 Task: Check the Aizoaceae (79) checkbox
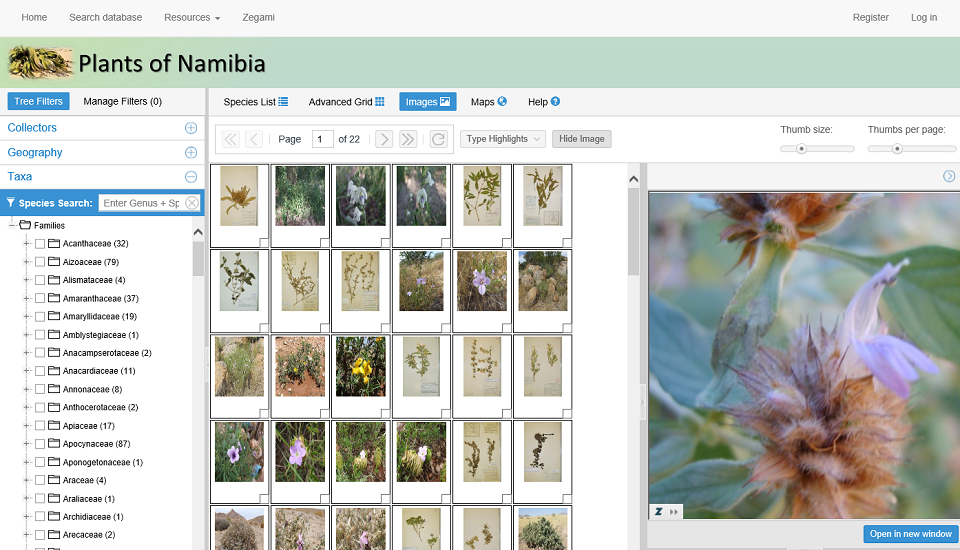pyautogui.click(x=40, y=262)
